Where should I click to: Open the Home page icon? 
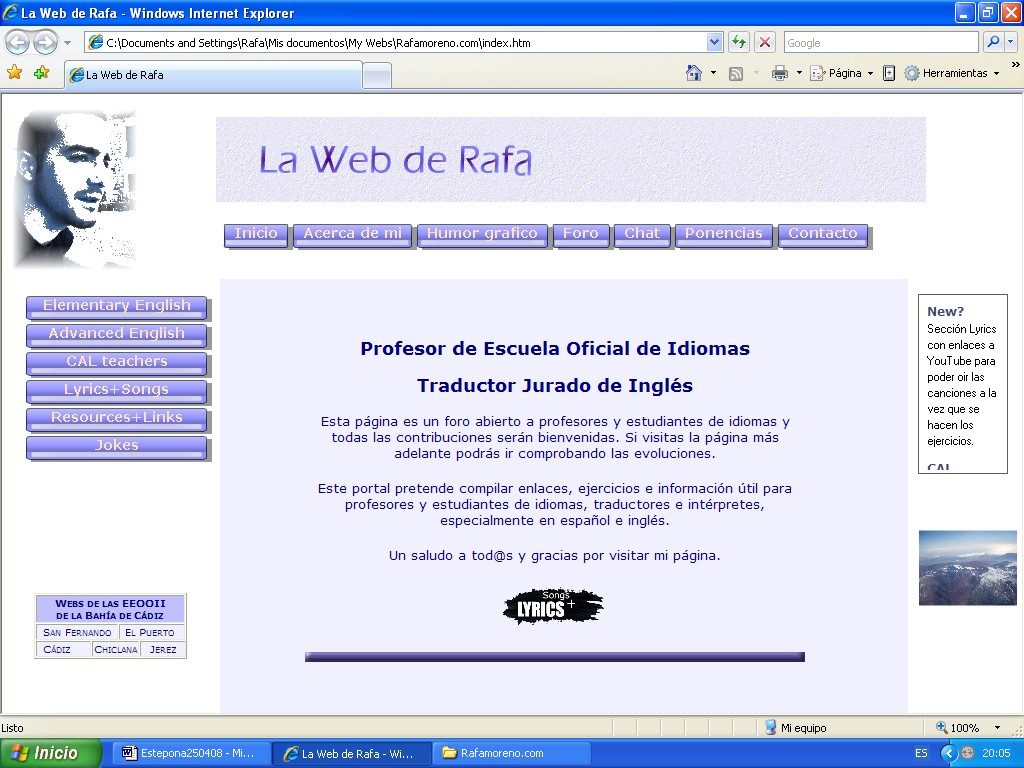(x=694, y=73)
